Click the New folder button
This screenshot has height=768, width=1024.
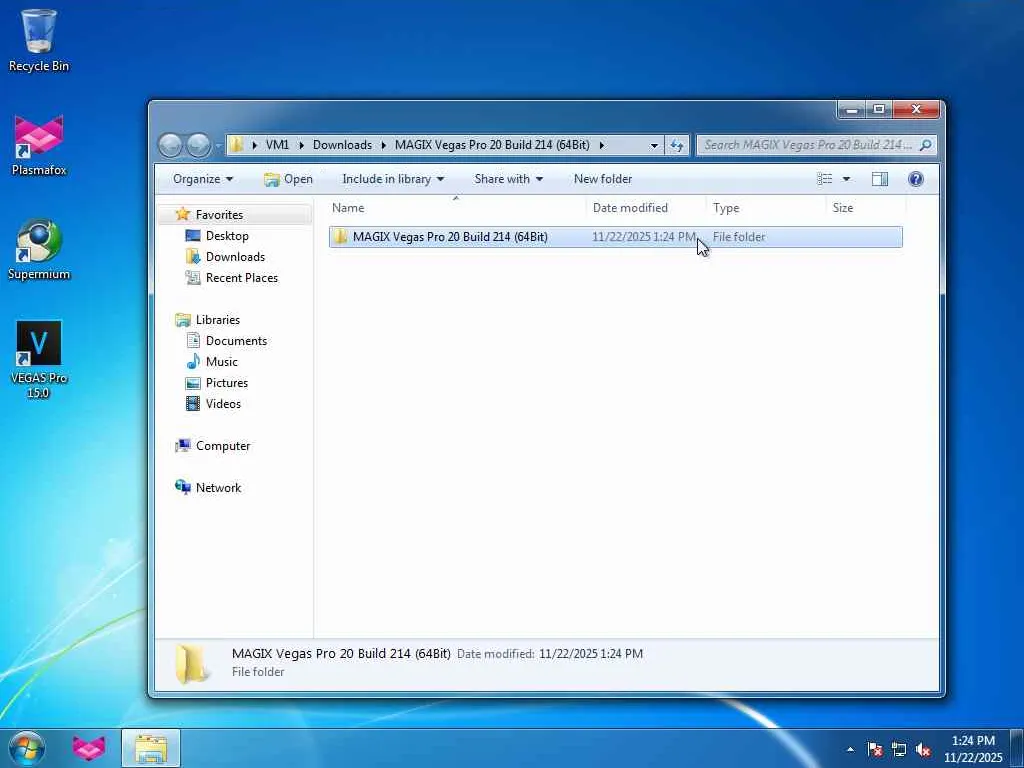pos(603,179)
